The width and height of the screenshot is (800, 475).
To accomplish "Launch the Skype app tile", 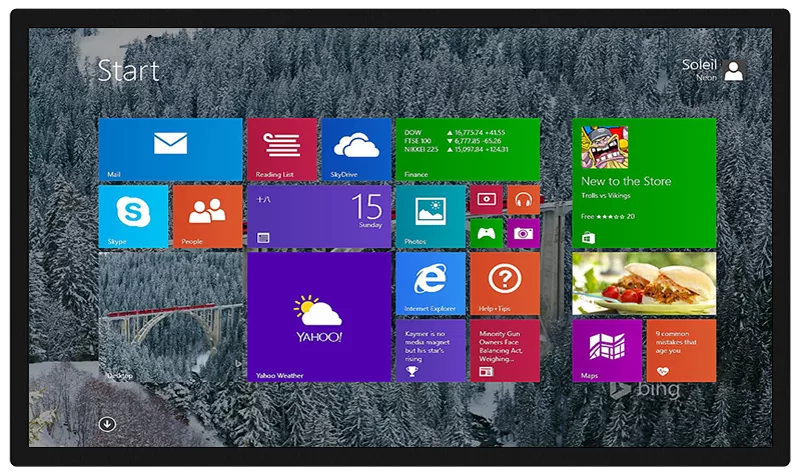I will 133,216.
